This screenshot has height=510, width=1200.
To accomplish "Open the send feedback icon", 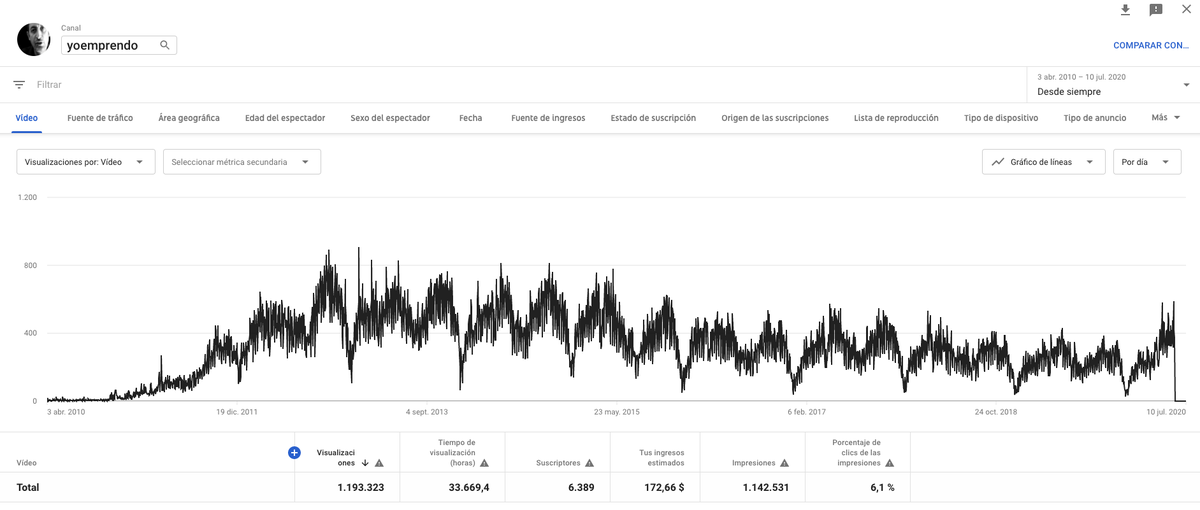I will (1156, 10).
